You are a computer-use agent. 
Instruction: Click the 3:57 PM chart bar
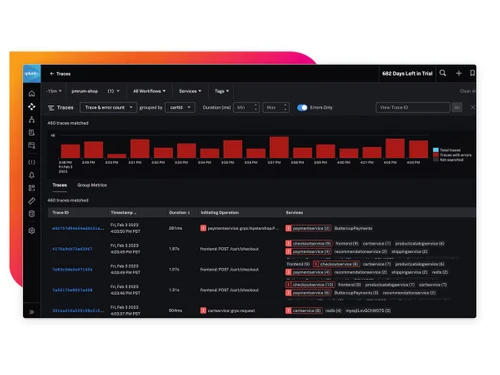coord(279,147)
